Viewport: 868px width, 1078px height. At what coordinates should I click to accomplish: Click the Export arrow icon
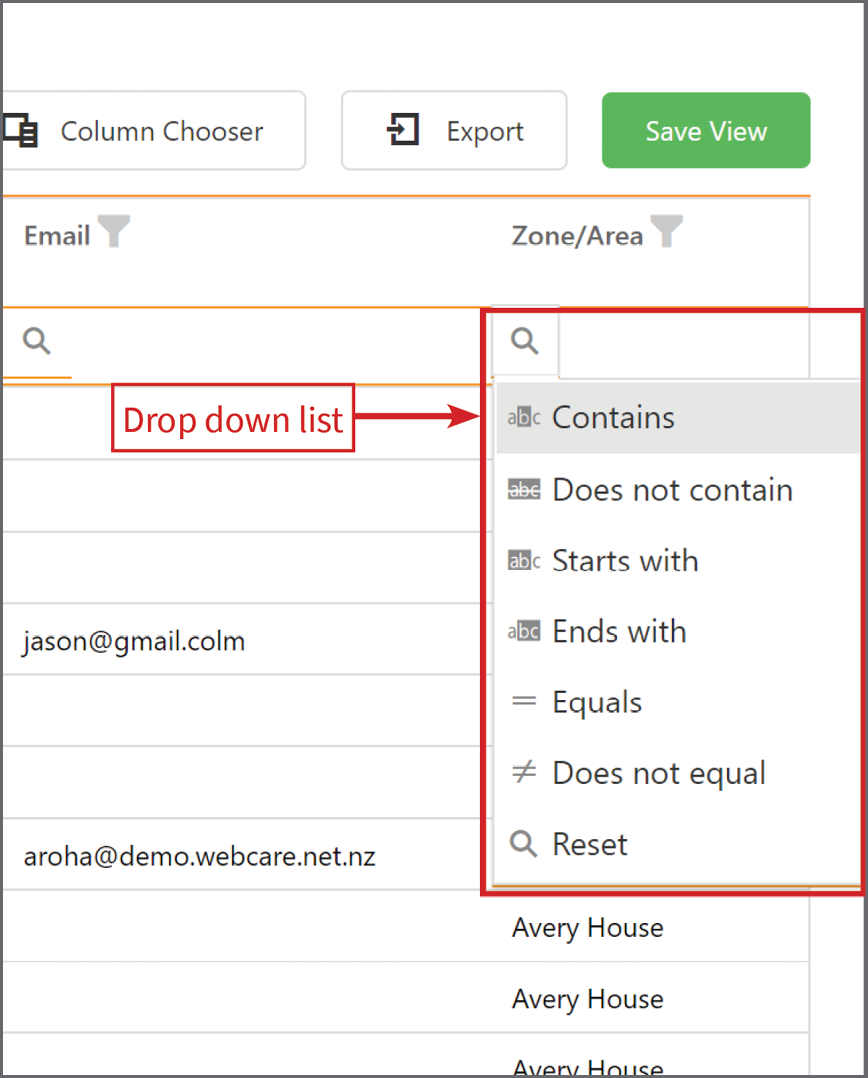pyautogui.click(x=403, y=129)
